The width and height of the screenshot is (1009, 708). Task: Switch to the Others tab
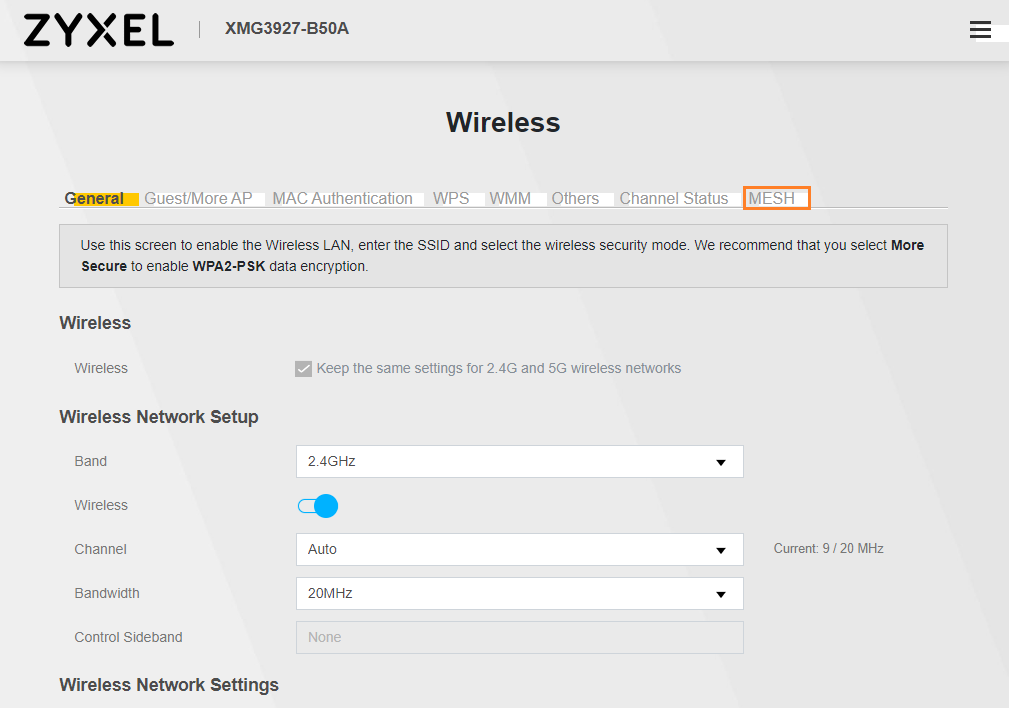pyautogui.click(x=575, y=199)
